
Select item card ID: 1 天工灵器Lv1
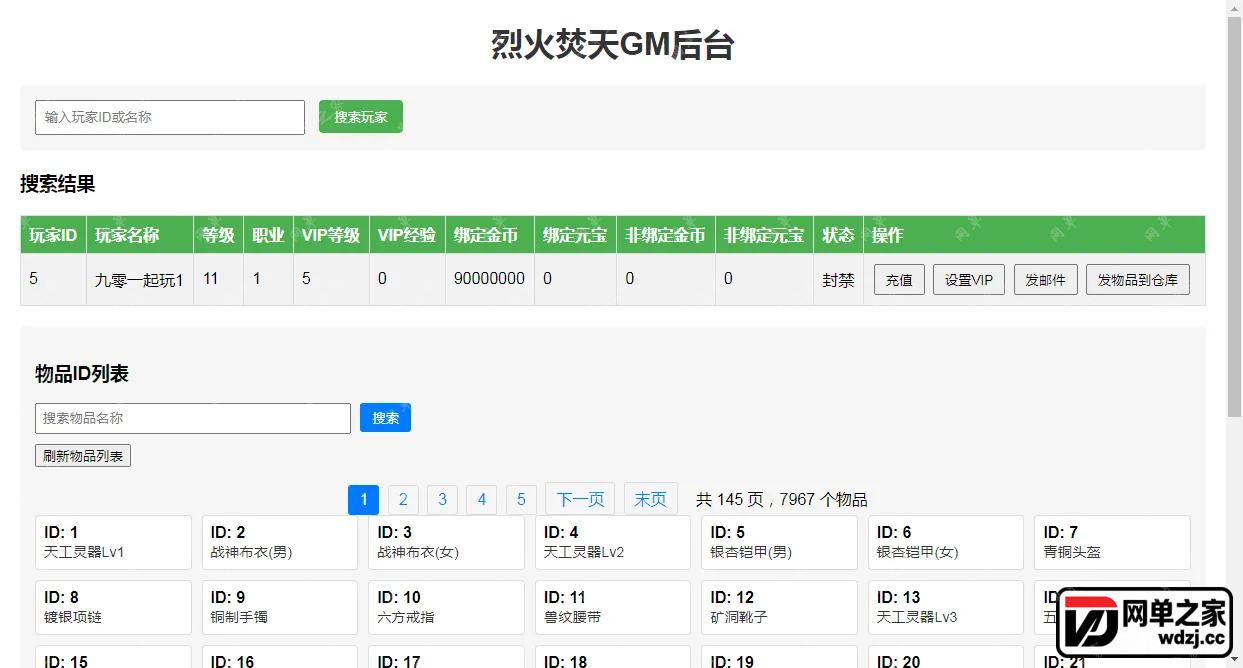coord(113,542)
